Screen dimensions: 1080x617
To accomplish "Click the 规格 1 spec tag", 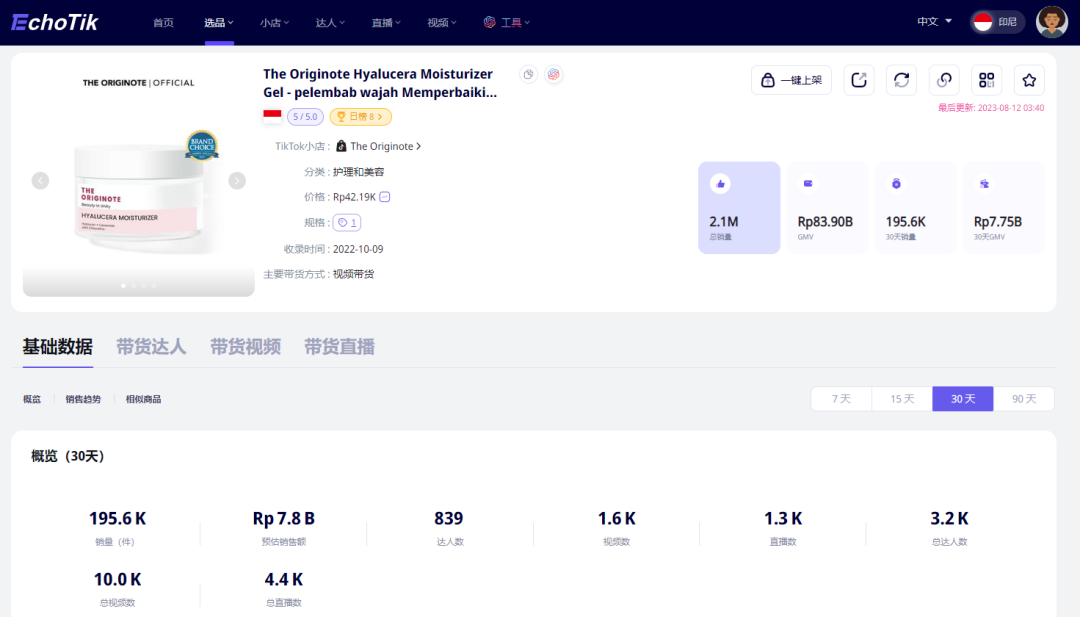I will [x=347, y=222].
